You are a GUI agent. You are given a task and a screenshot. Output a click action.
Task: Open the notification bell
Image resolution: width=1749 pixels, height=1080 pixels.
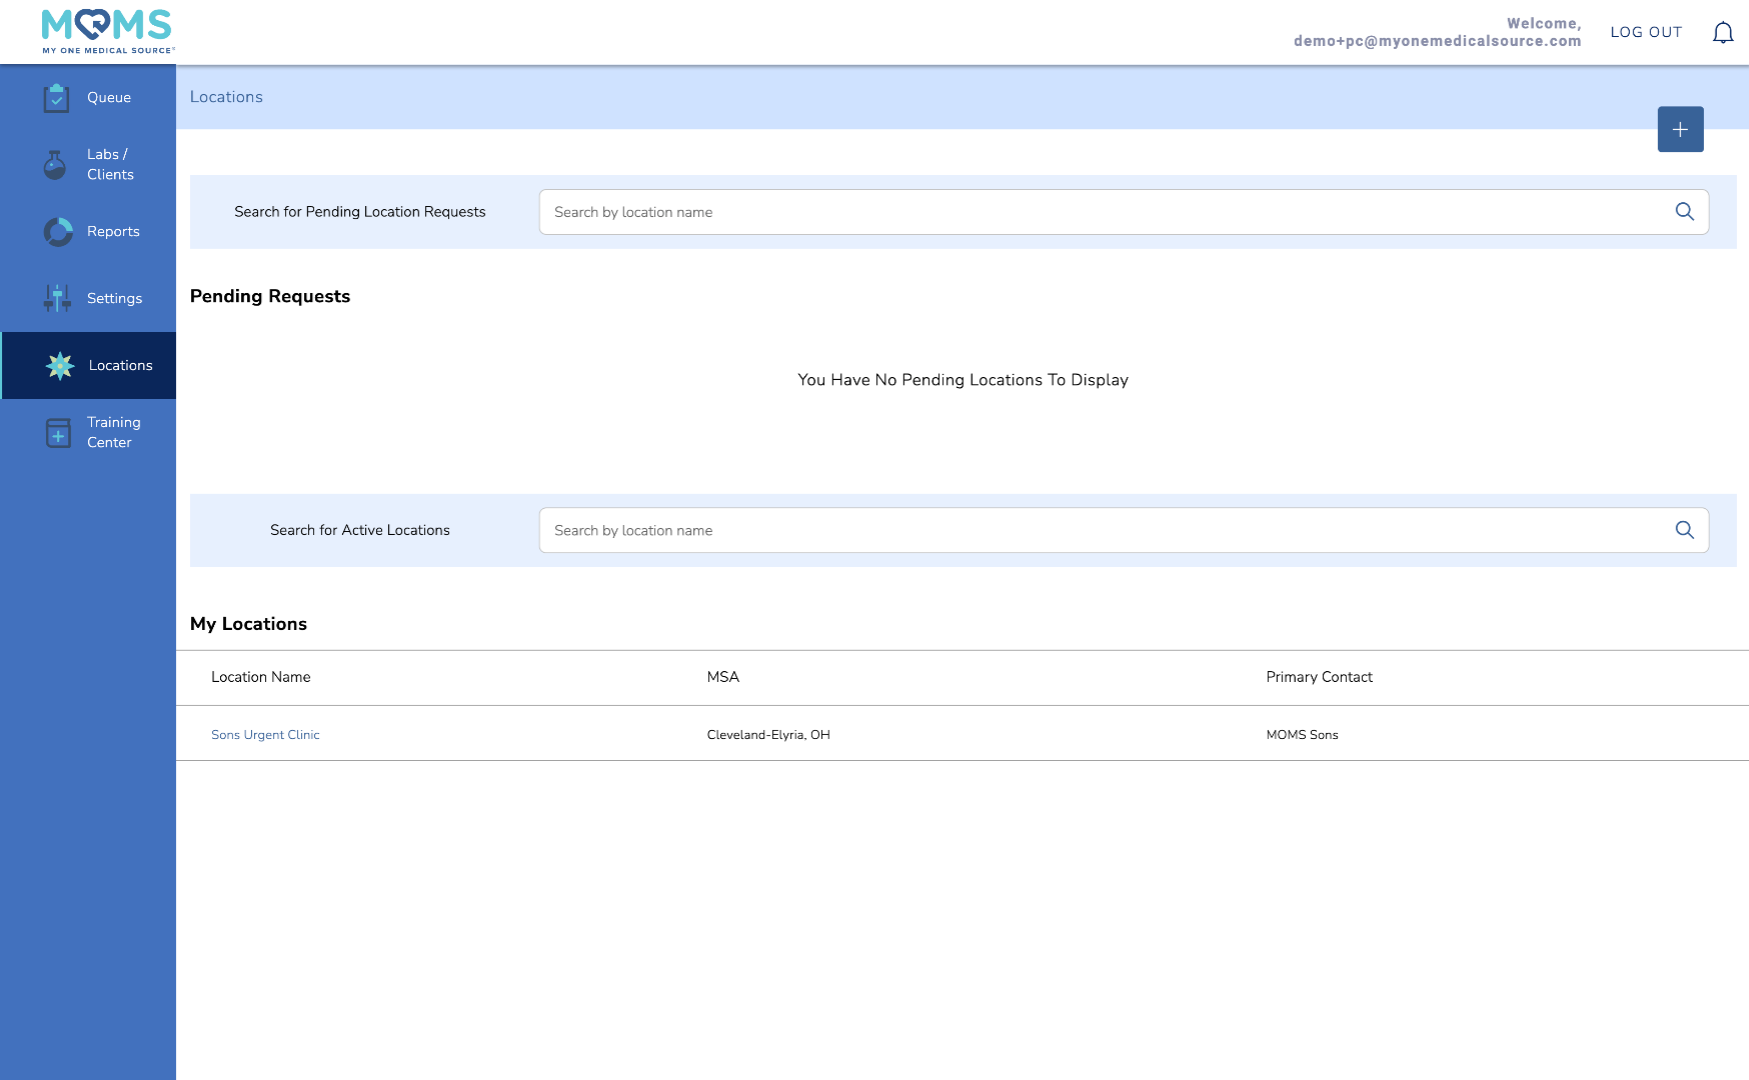[x=1722, y=33]
